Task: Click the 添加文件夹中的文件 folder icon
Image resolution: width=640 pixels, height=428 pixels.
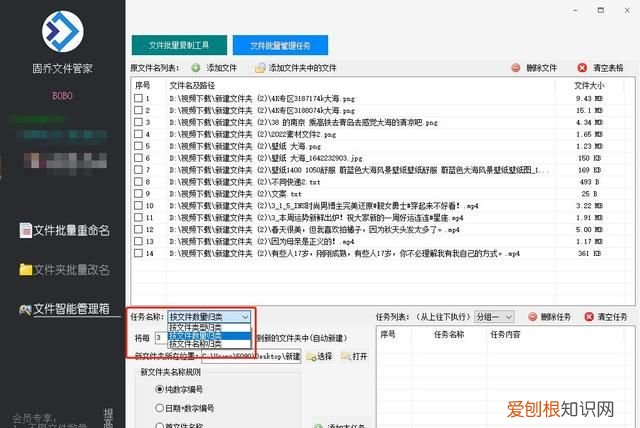Action: pyautogui.click(x=260, y=68)
